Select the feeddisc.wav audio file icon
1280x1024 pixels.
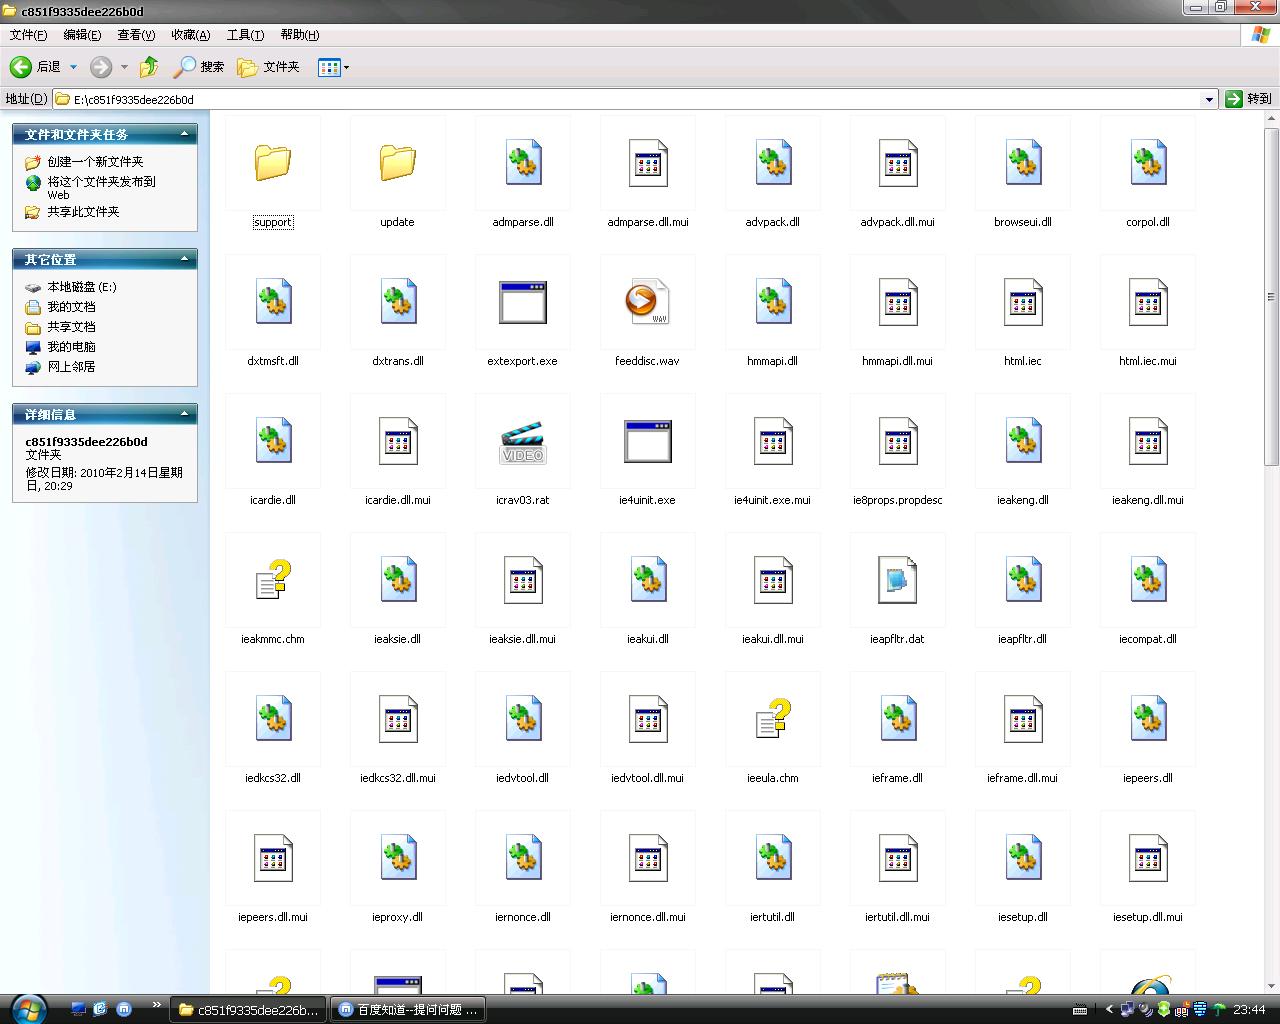[x=647, y=302]
